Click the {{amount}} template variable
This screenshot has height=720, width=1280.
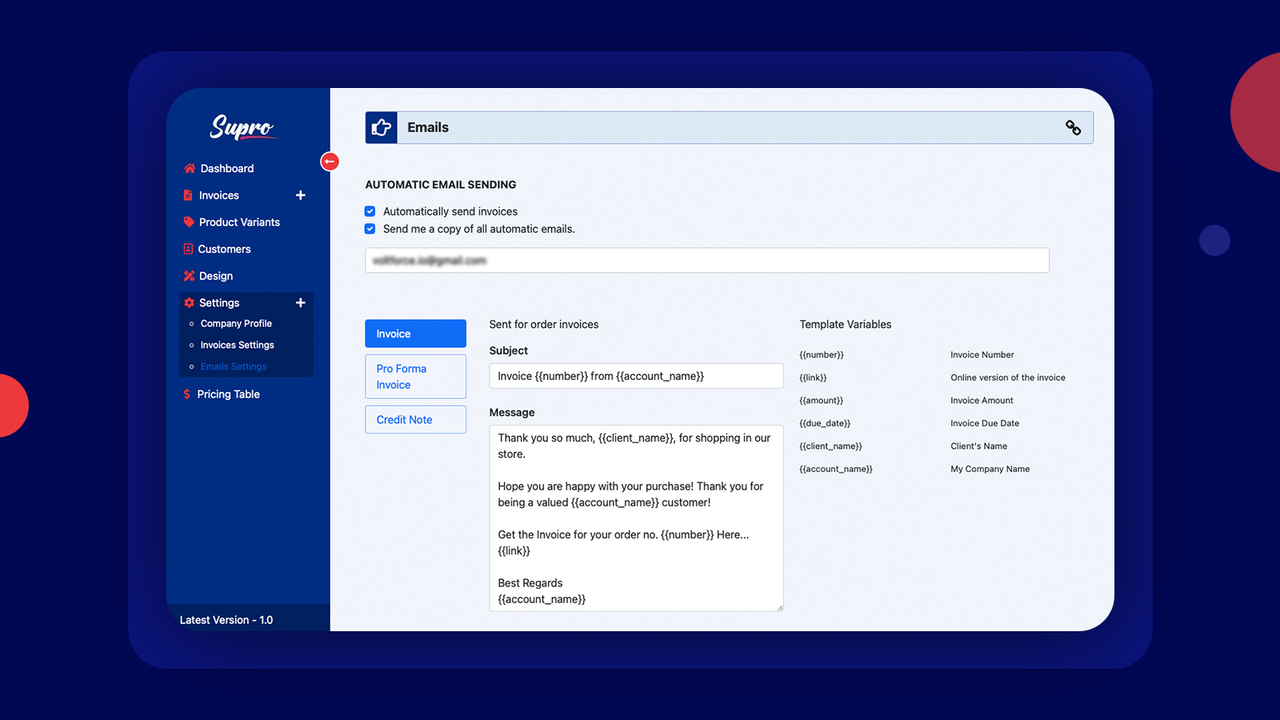click(822, 401)
